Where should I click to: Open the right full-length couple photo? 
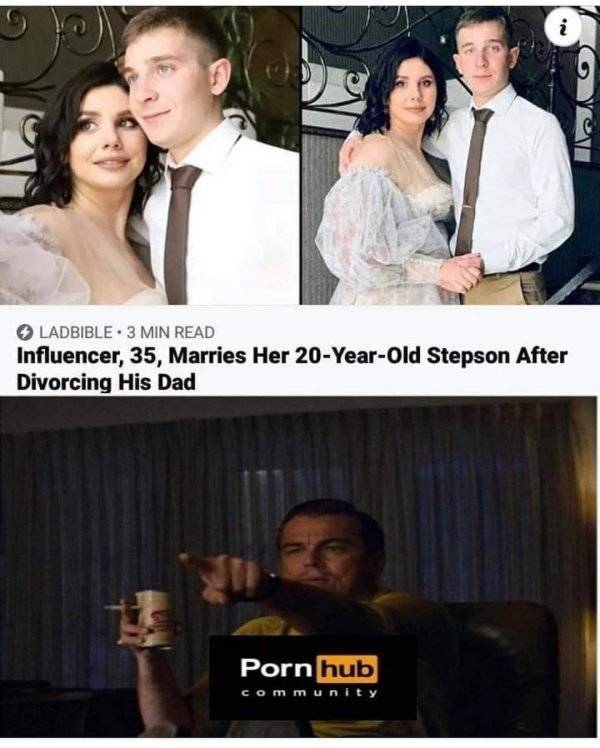(x=450, y=156)
